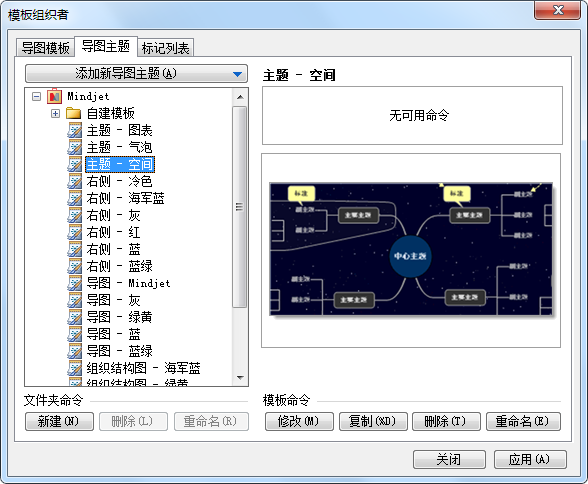Screen dimensions: 588x484
Task: Select the Mindjet root label
Action: click(x=88, y=96)
